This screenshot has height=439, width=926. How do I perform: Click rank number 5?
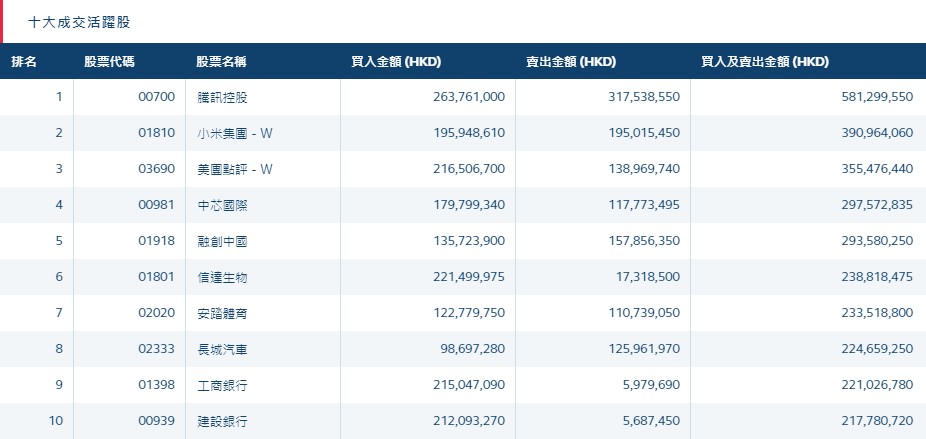59,240
